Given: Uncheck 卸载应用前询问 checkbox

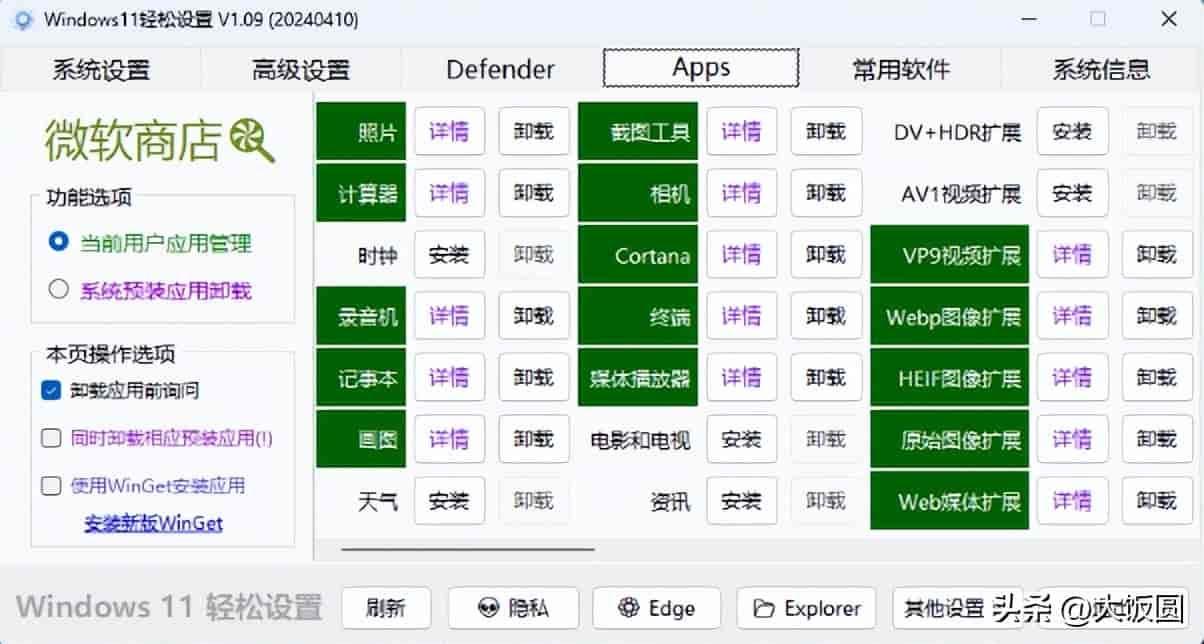Looking at the screenshot, I should 51,390.
